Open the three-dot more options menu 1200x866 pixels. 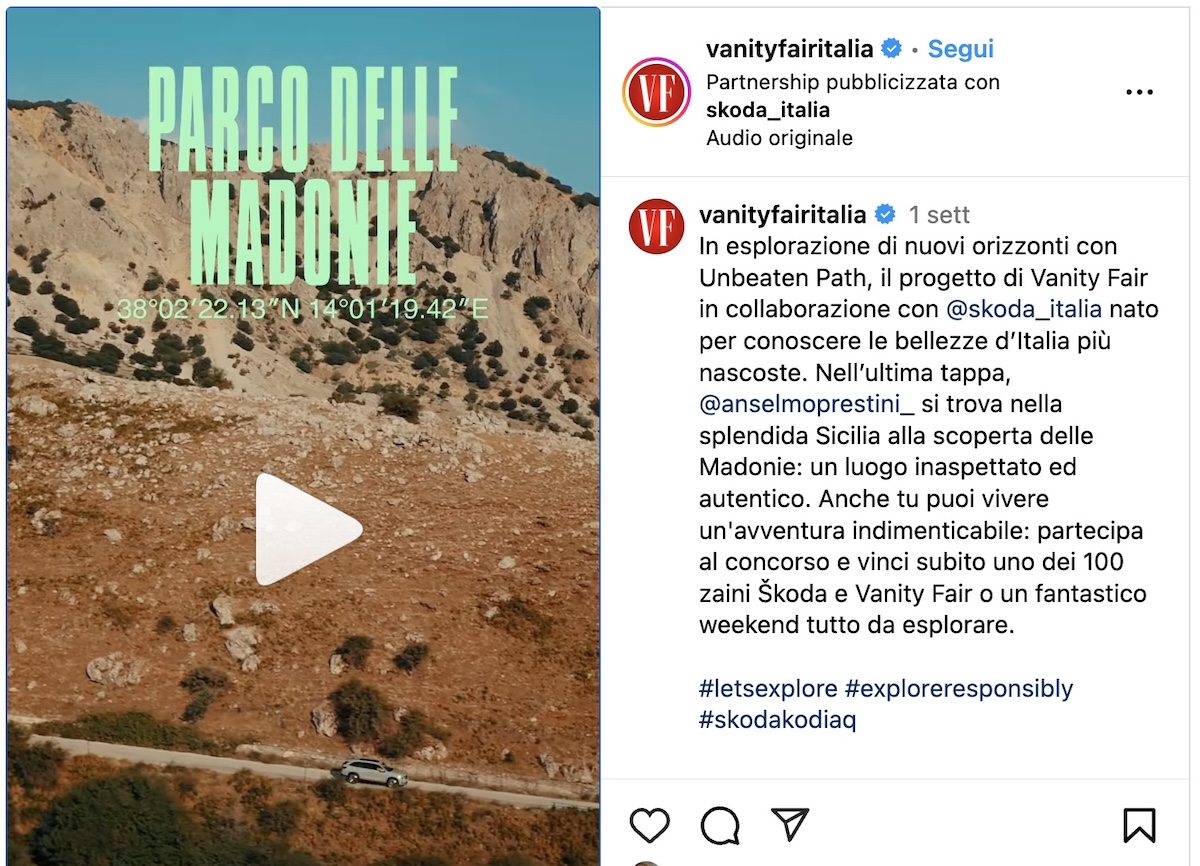point(1139,92)
